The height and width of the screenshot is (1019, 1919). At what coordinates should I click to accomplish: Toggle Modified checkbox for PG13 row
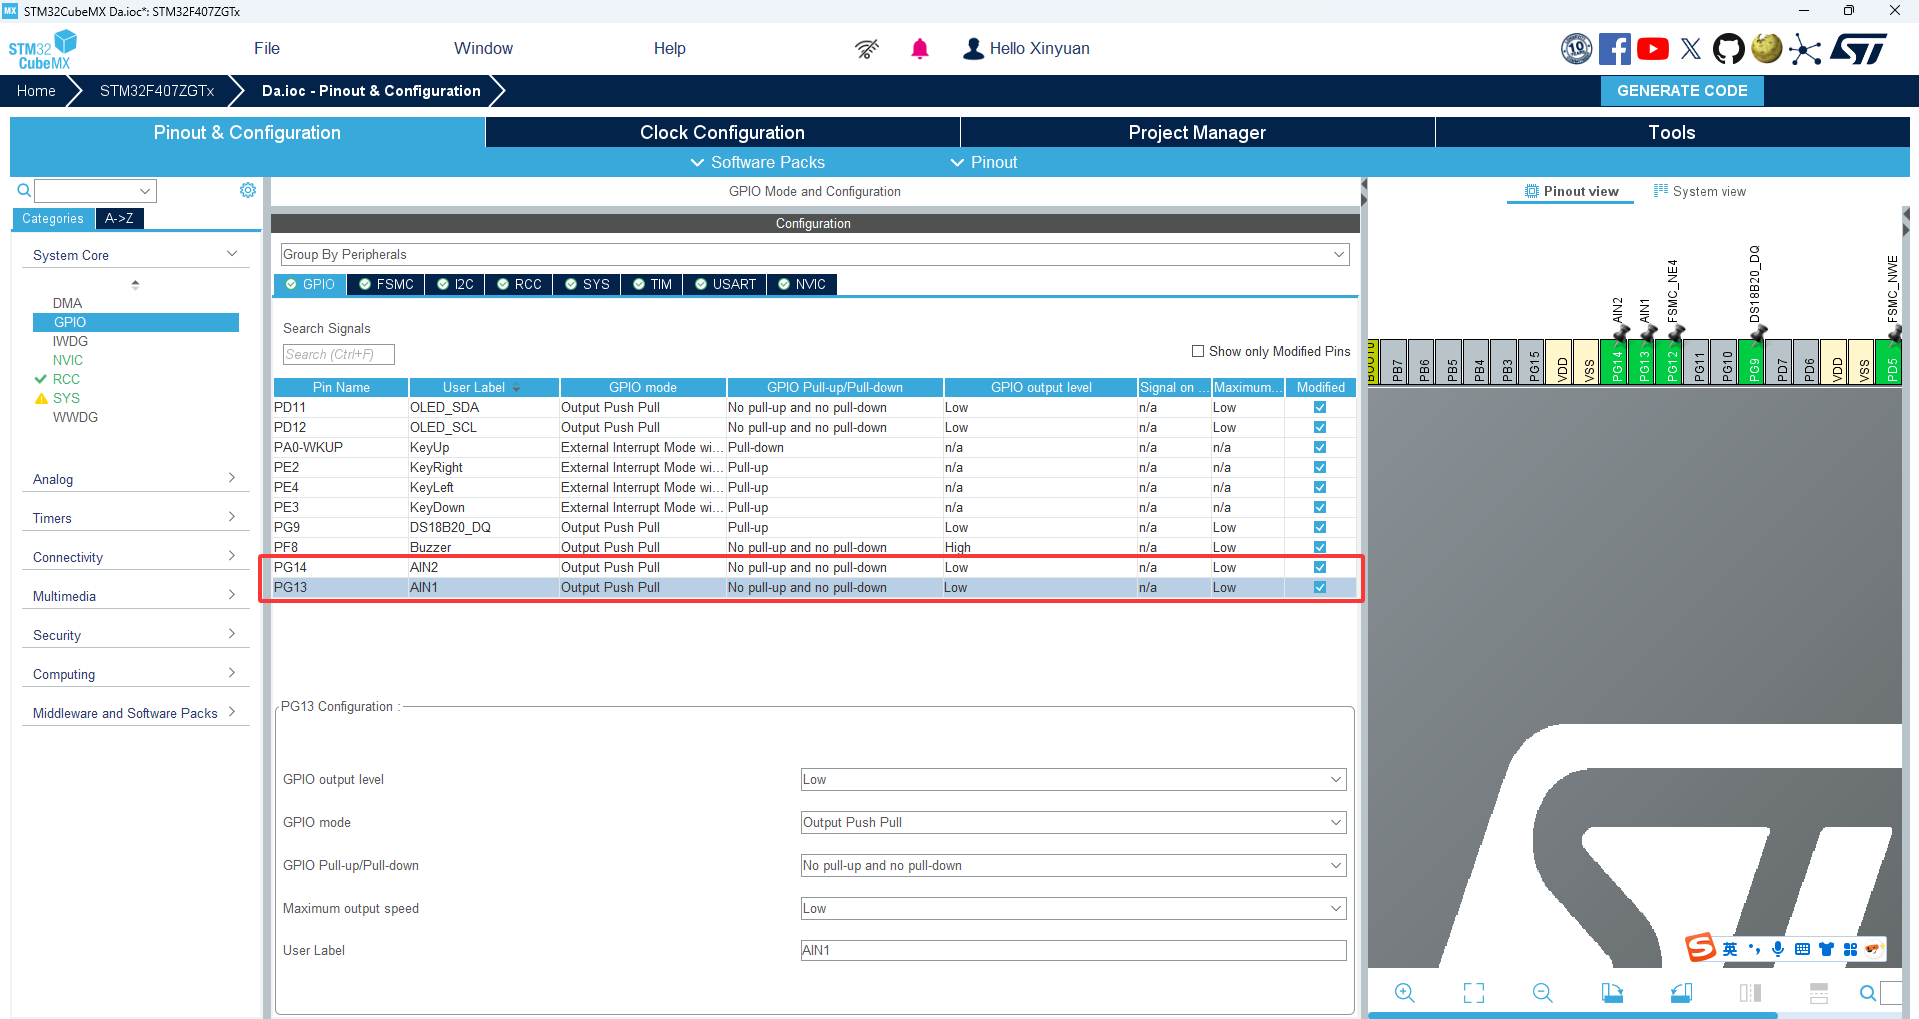point(1320,587)
